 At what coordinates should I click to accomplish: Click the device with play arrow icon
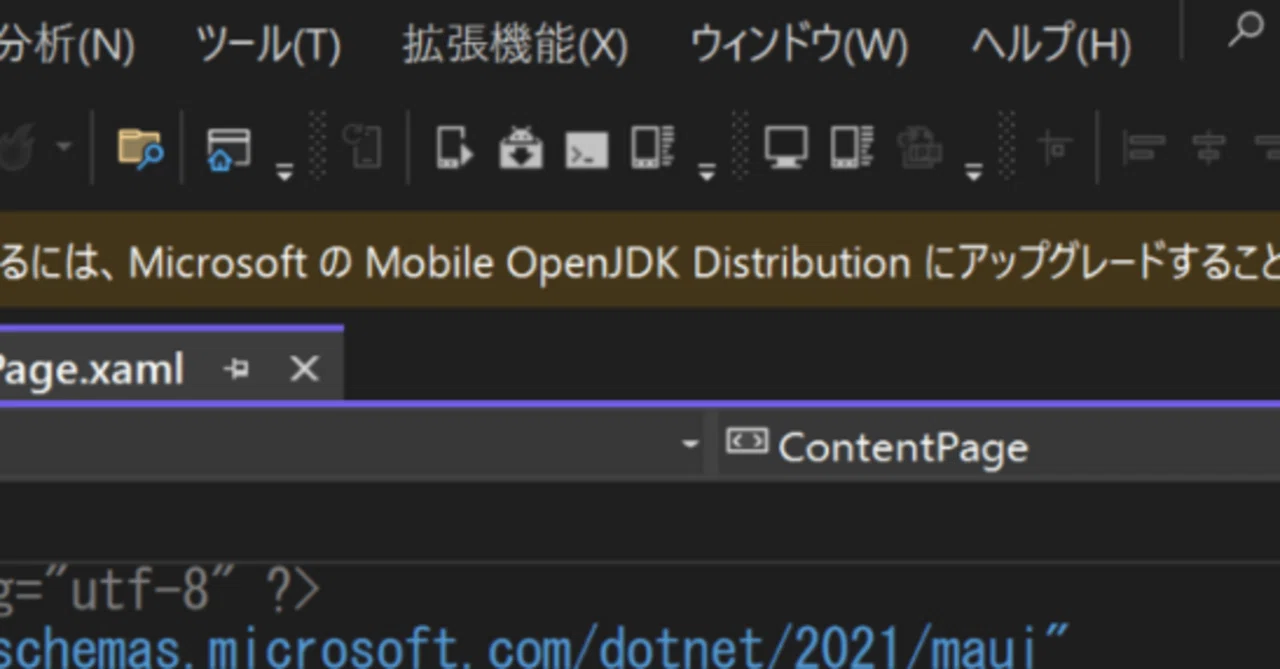coord(455,147)
